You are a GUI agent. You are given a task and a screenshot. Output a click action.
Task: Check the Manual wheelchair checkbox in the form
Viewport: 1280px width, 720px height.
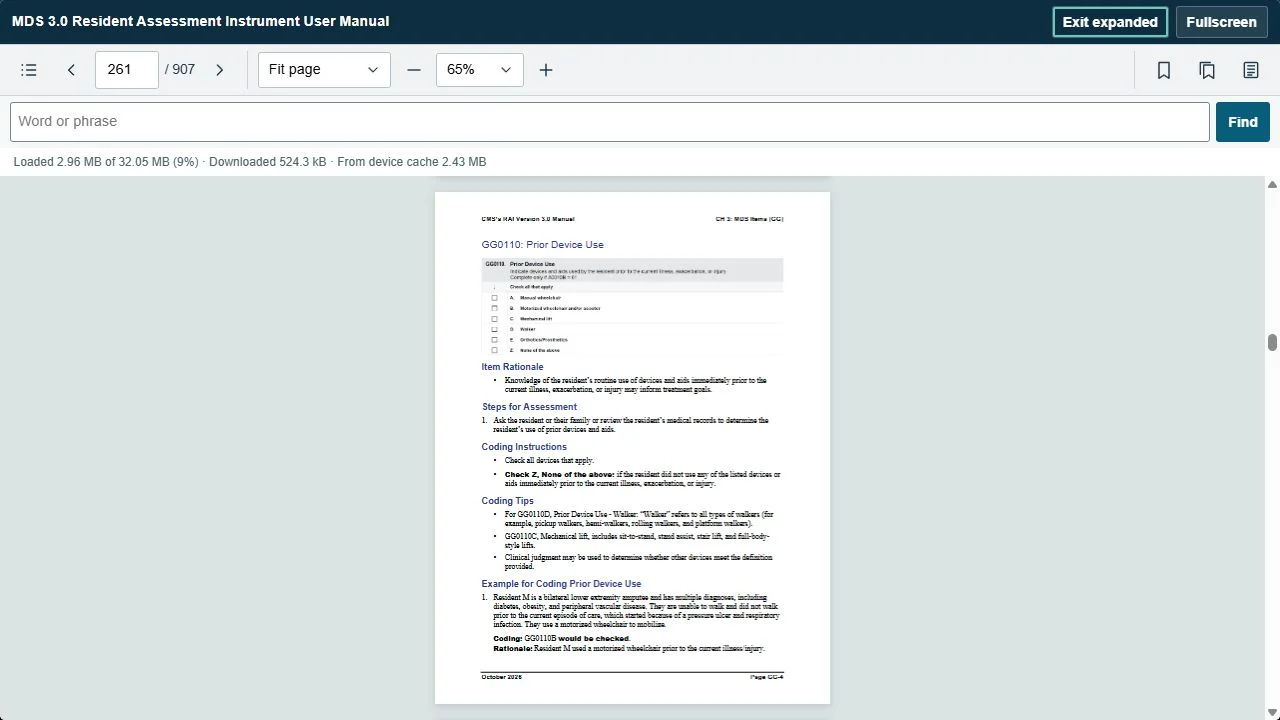pos(494,298)
